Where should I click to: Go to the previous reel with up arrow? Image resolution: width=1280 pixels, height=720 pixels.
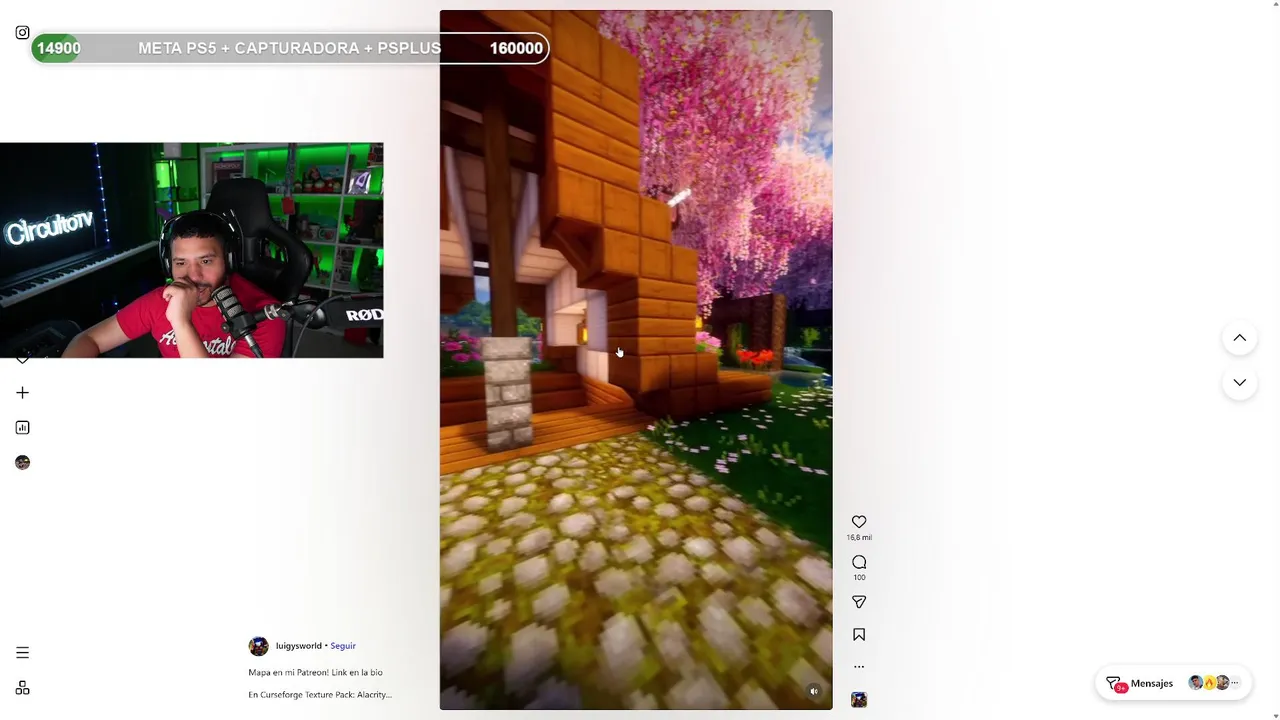pos(1239,338)
